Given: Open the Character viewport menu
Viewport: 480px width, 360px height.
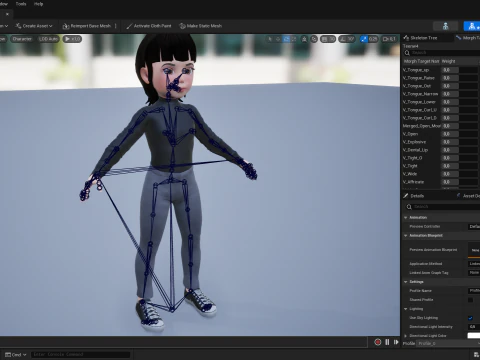Looking at the screenshot, I should [22, 39].
